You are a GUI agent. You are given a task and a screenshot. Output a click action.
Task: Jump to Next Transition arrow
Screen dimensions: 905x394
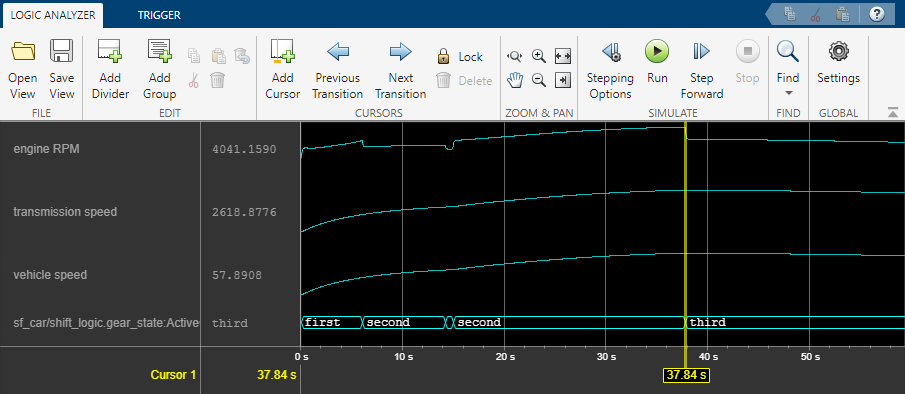click(x=401, y=70)
